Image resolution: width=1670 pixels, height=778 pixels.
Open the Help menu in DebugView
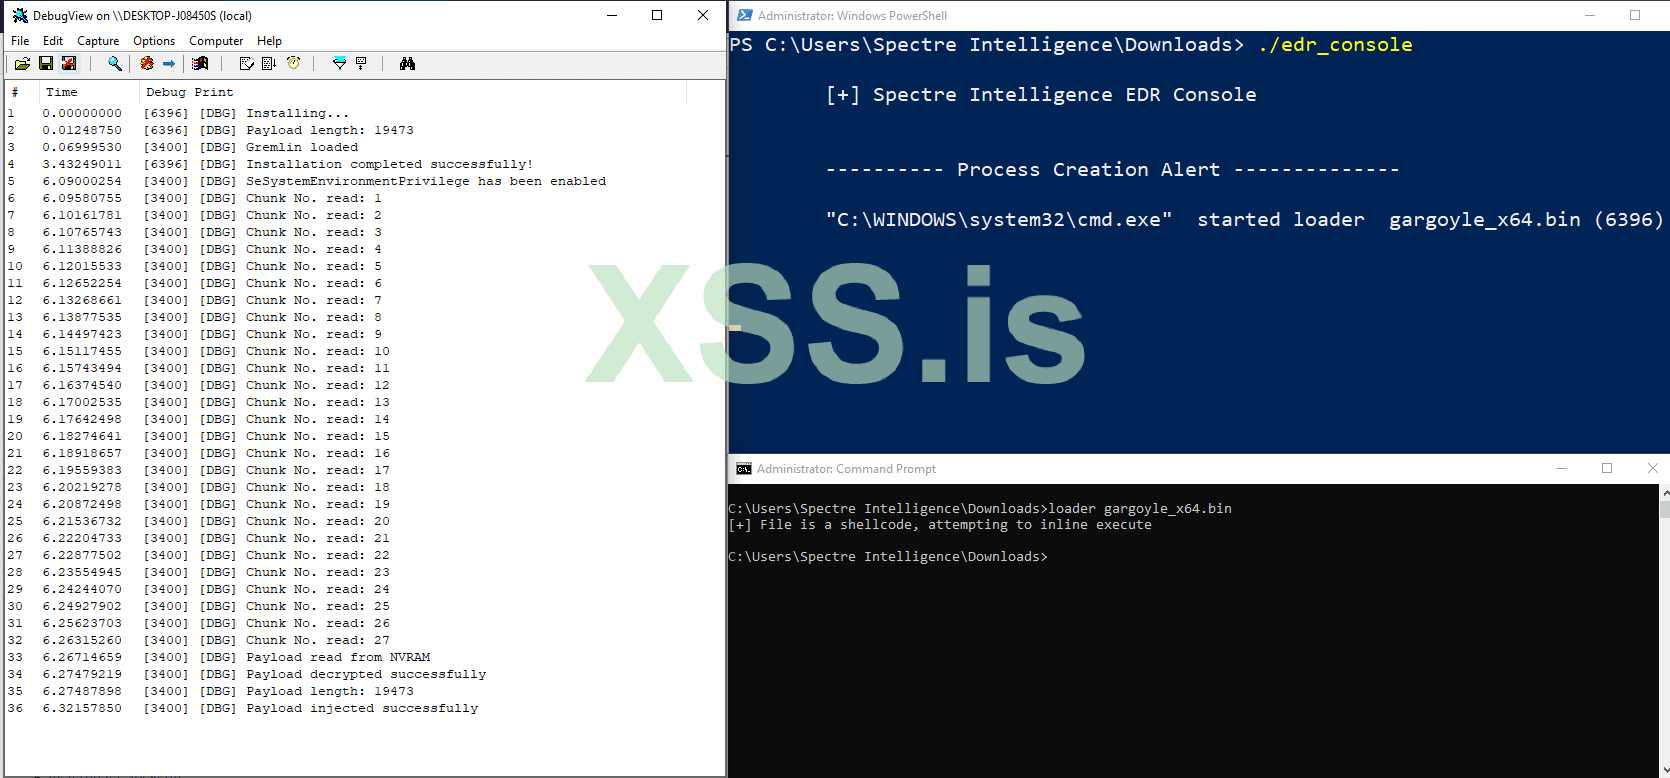click(269, 41)
